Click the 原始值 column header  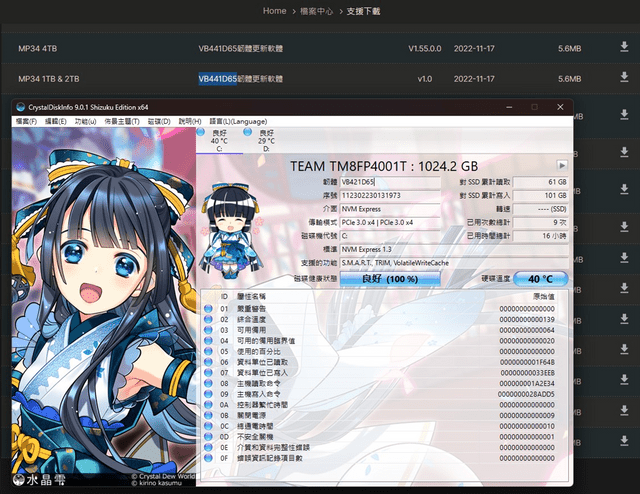pyautogui.click(x=544, y=296)
